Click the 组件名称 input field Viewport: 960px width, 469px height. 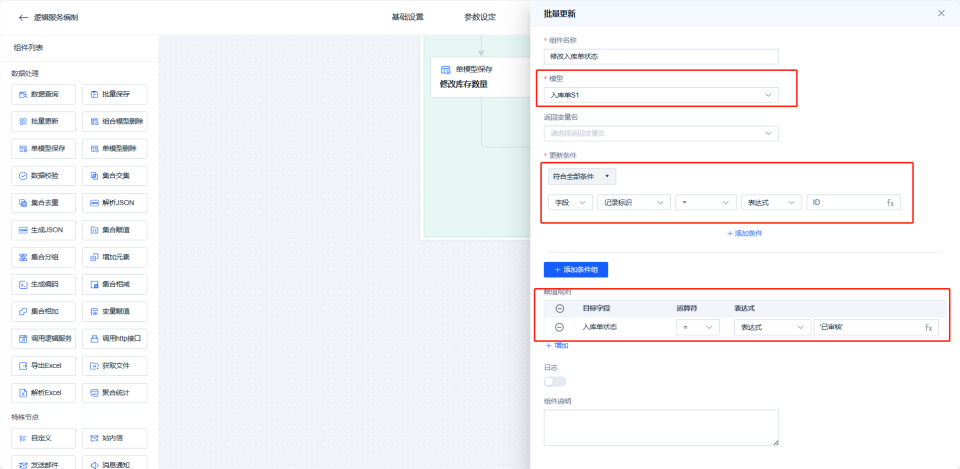pos(661,56)
